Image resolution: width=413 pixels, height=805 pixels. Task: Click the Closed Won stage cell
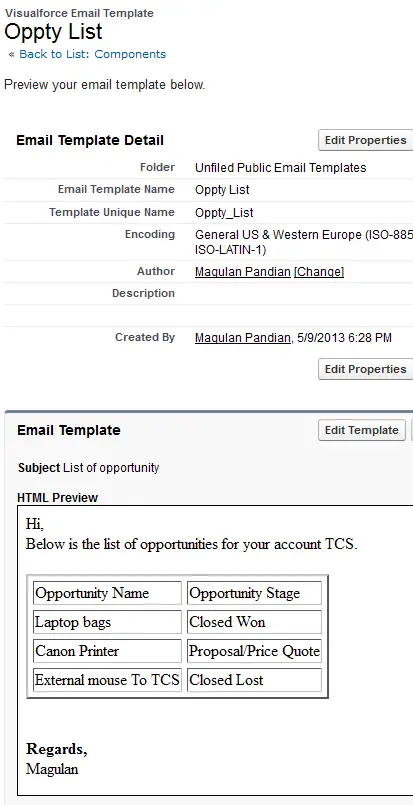tap(254, 622)
